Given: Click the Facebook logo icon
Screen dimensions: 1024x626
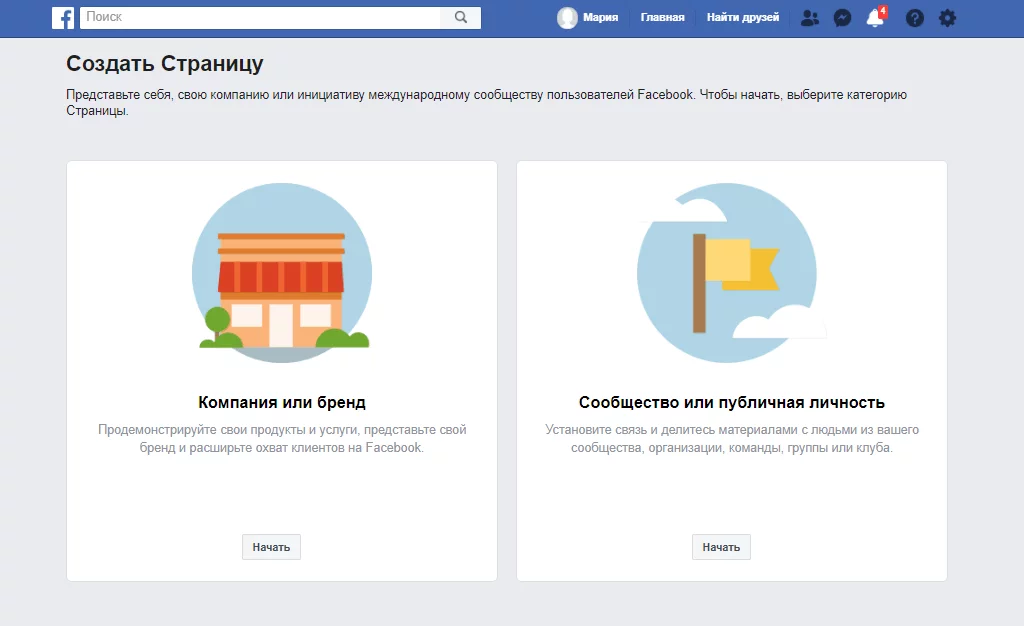Looking at the screenshot, I should point(63,18).
